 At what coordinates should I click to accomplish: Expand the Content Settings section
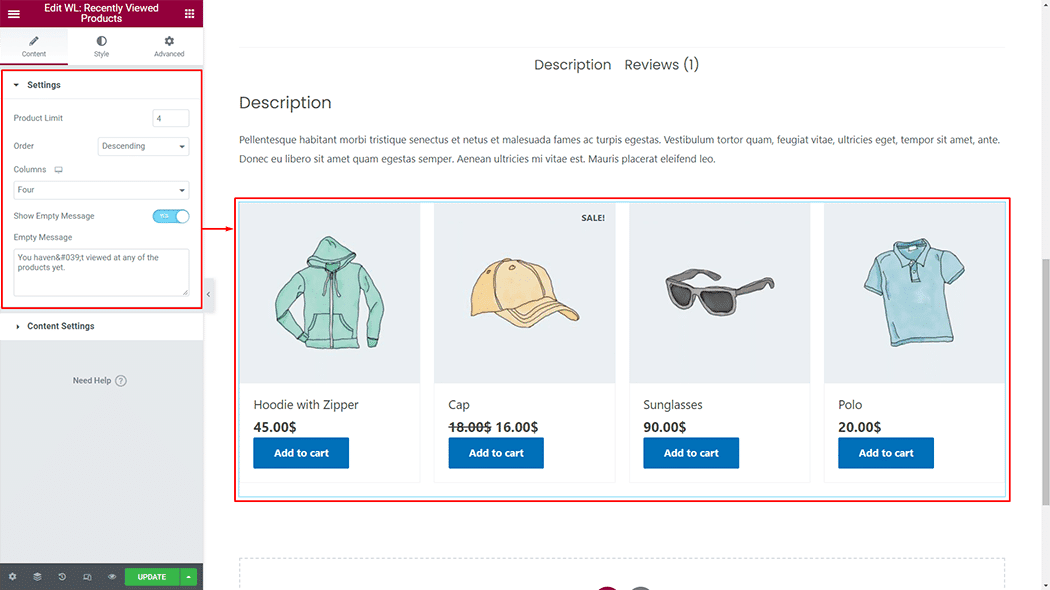(x=60, y=326)
